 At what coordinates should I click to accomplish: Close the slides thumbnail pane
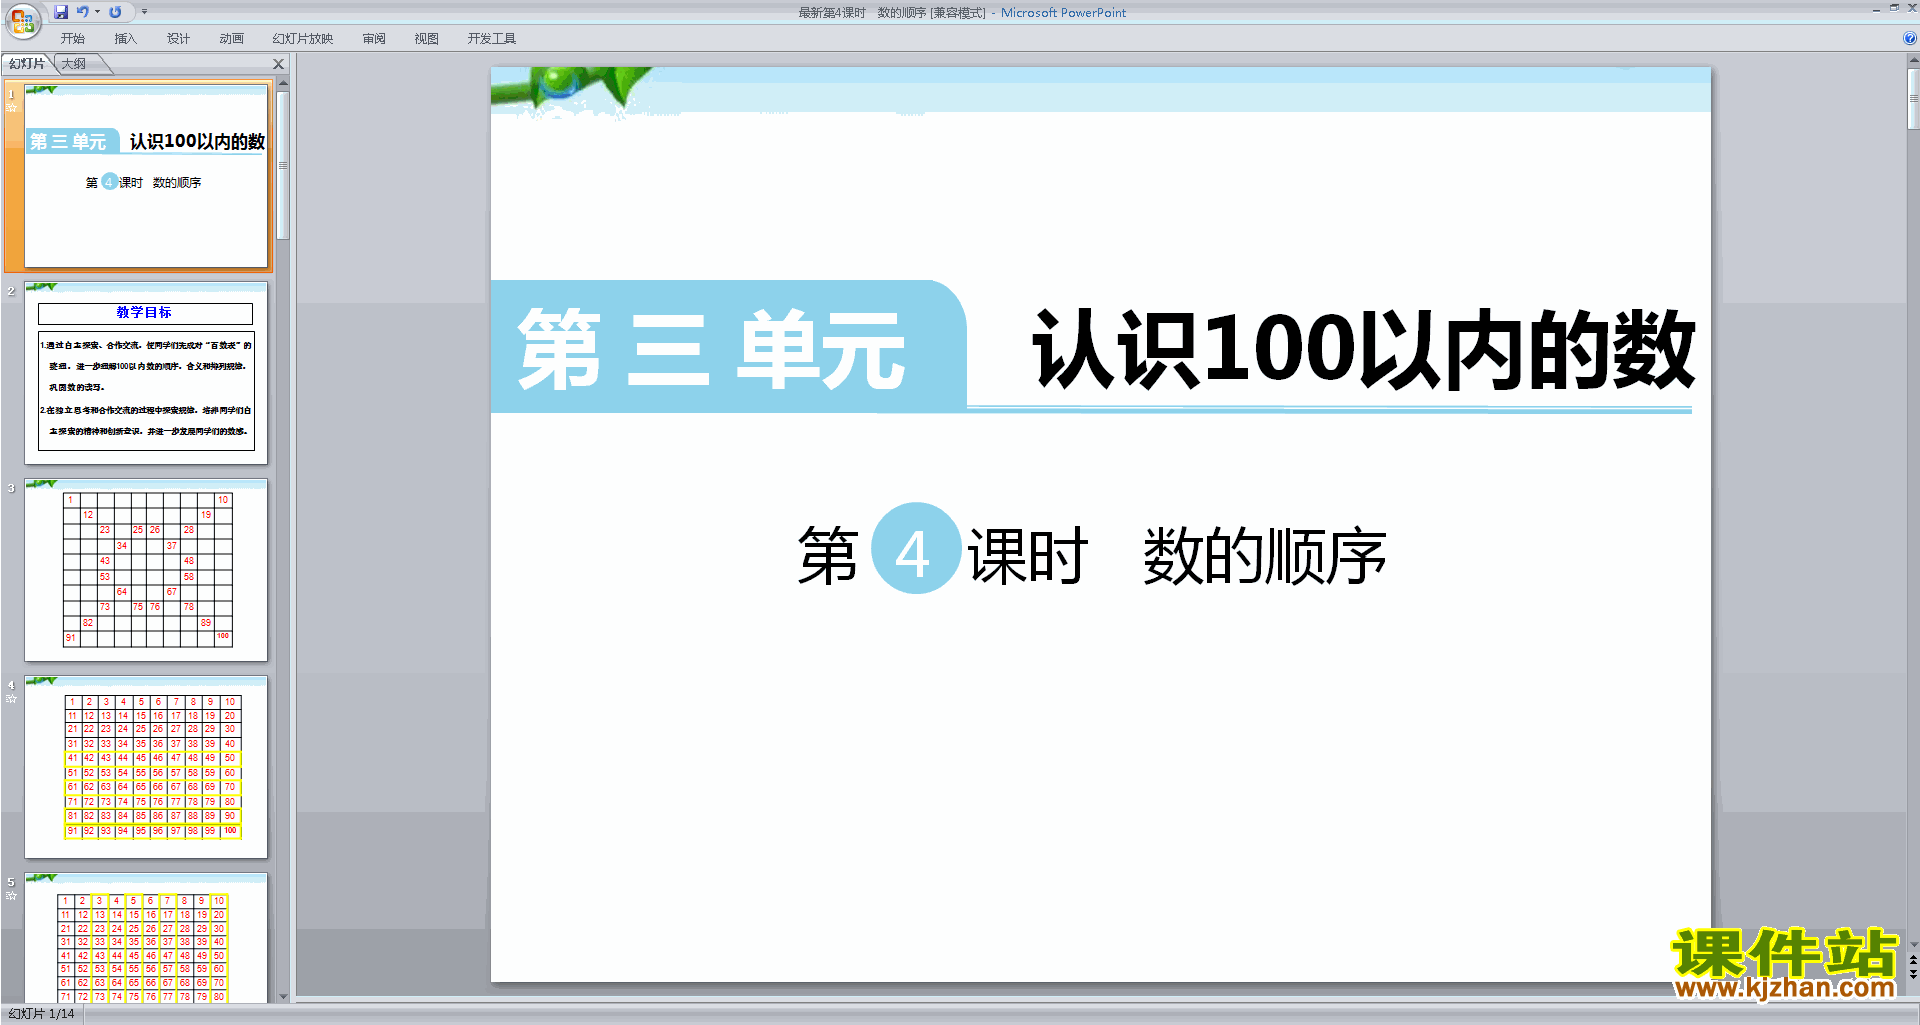(279, 64)
